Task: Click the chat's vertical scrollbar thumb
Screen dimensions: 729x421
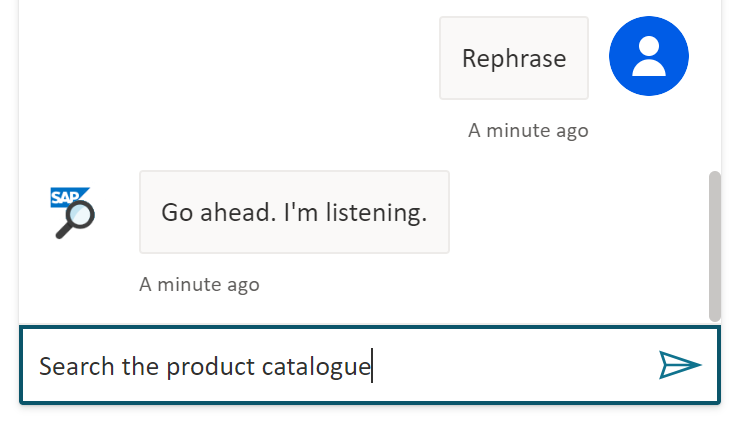Action: (714, 245)
